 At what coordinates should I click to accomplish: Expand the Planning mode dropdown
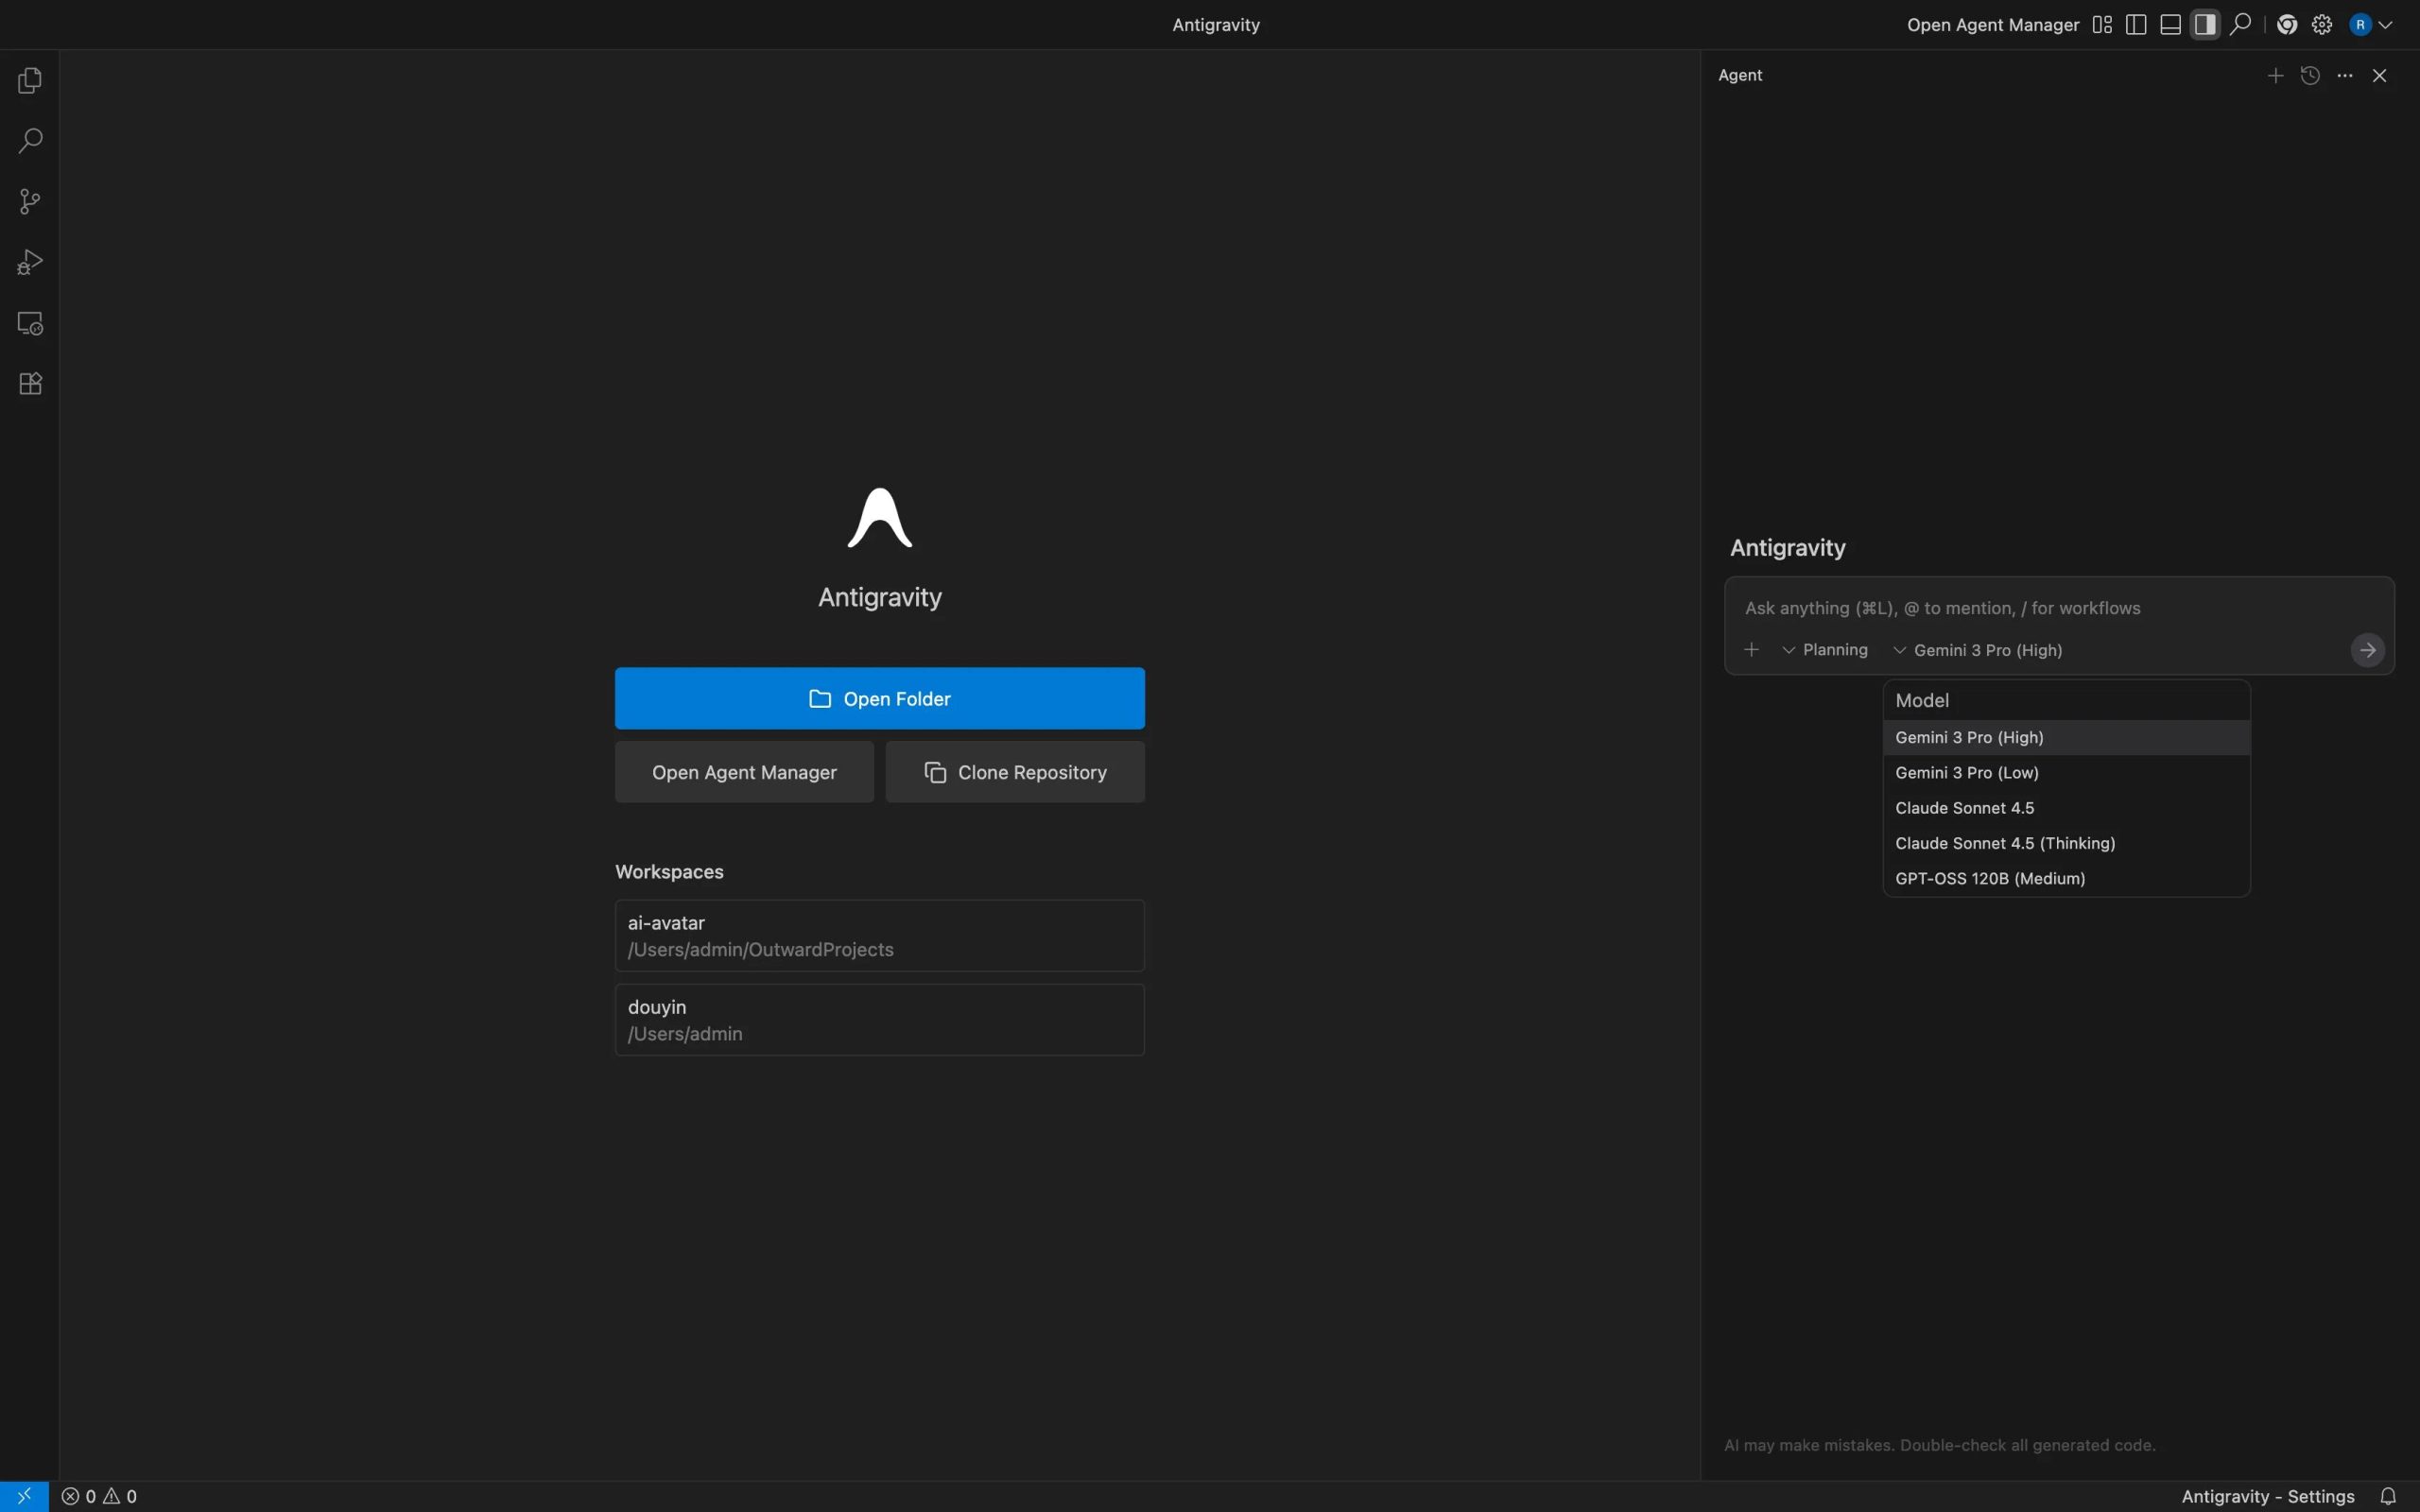[1825, 650]
